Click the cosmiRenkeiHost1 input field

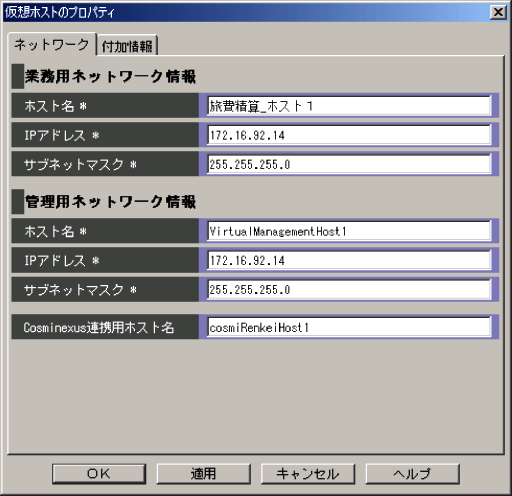click(x=349, y=327)
